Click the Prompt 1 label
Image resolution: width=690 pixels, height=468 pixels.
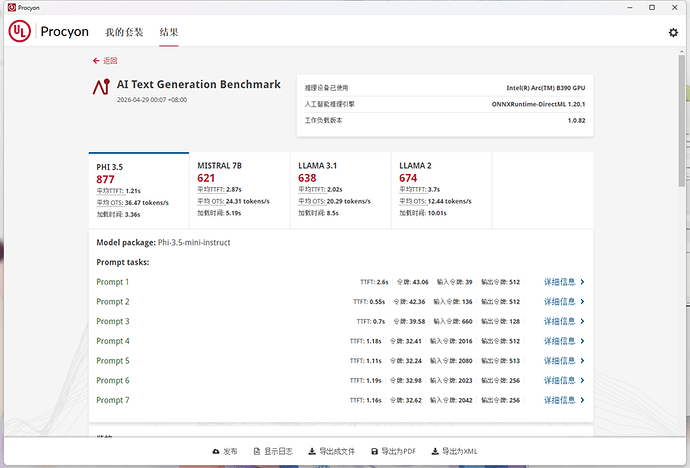(113, 282)
